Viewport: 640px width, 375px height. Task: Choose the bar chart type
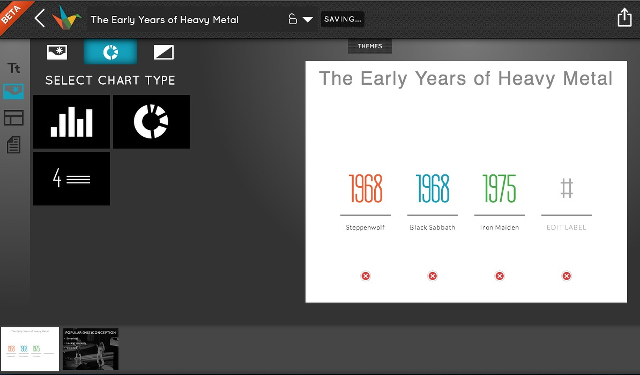(x=71, y=122)
